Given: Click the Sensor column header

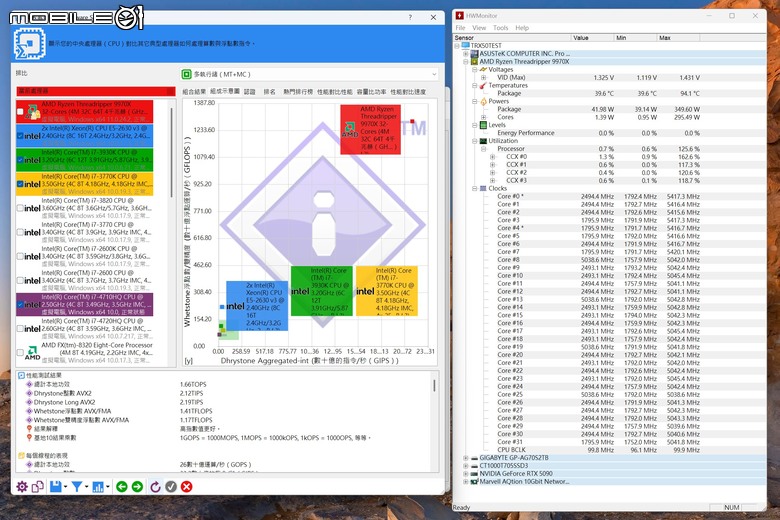Looking at the screenshot, I should point(511,38).
